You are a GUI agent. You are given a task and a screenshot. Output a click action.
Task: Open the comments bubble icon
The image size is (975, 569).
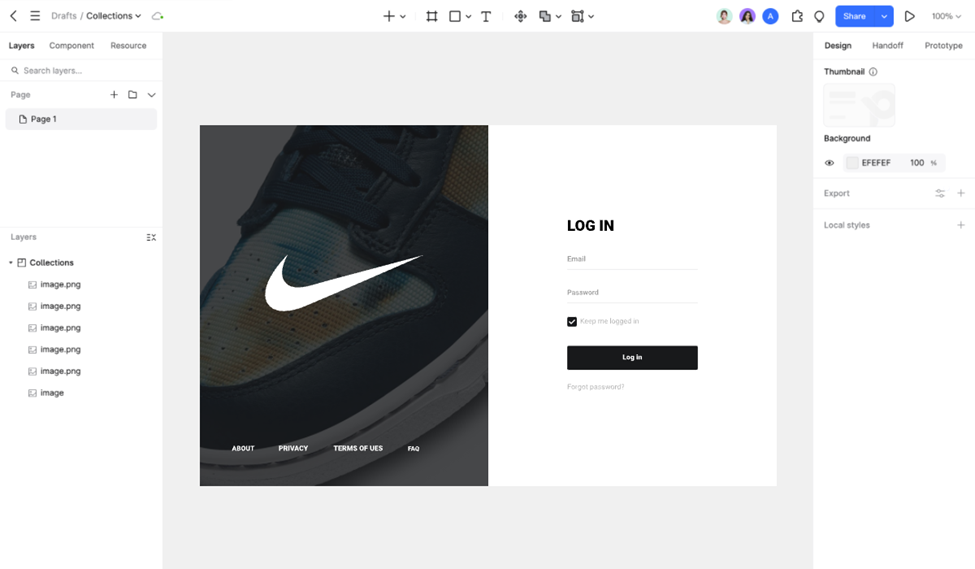tap(819, 16)
